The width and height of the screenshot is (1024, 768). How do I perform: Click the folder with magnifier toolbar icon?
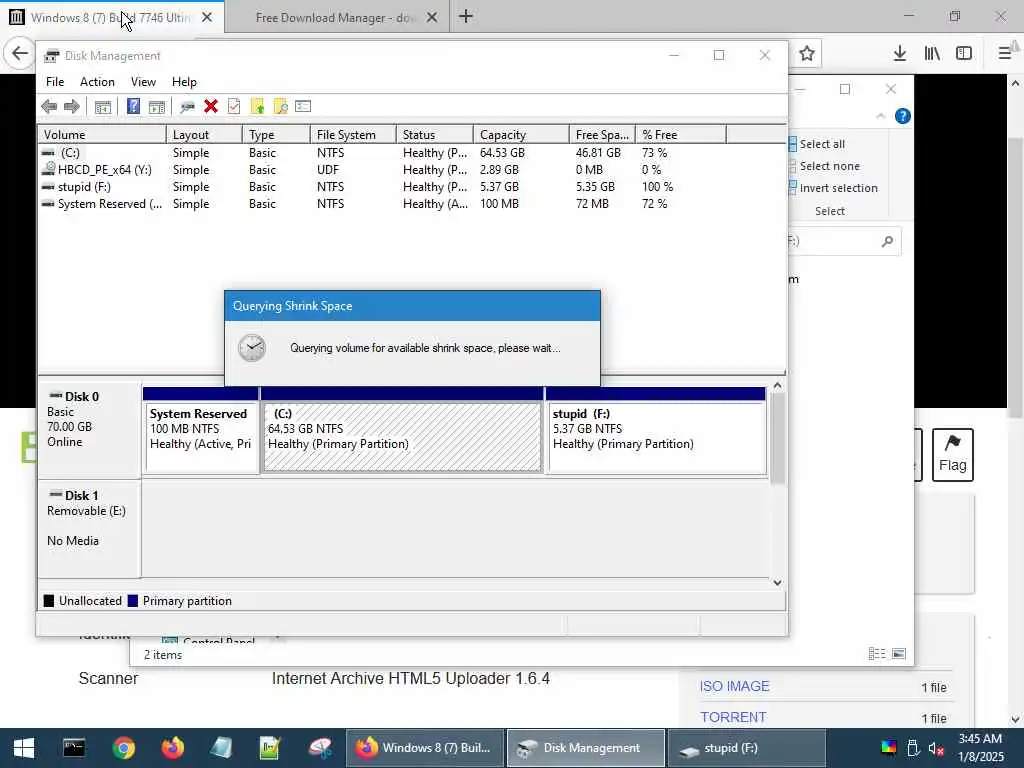tap(280, 106)
